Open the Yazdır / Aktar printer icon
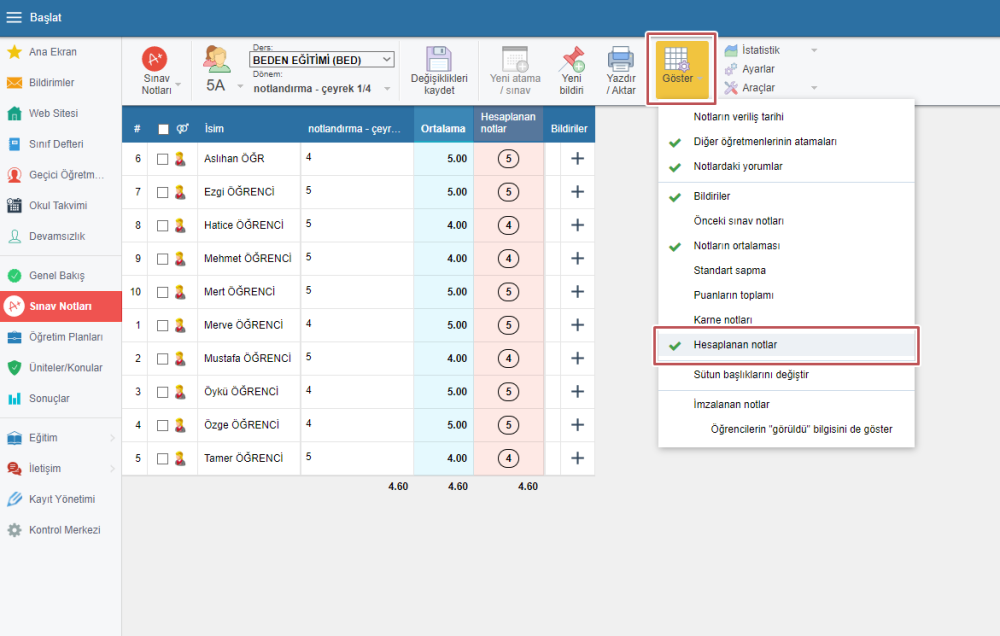 (x=621, y=59)
